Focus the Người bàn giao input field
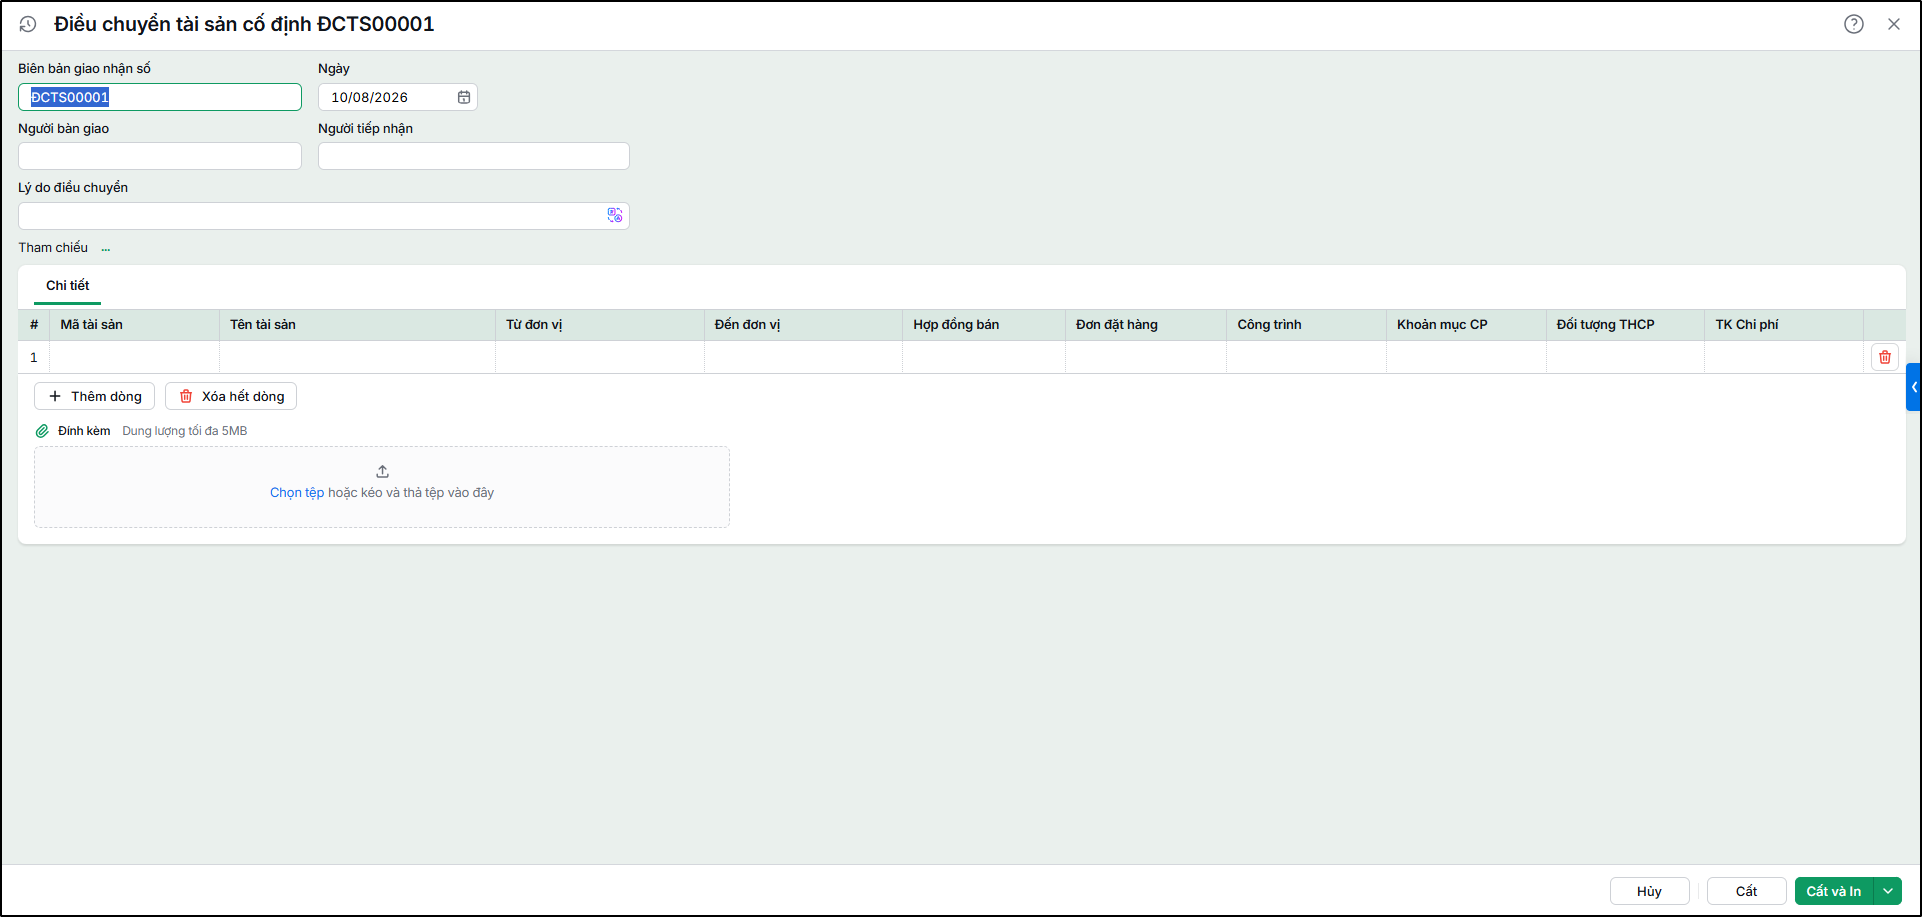The width and height of the screenshot is (1922, 917). click(x=160, y=156)
